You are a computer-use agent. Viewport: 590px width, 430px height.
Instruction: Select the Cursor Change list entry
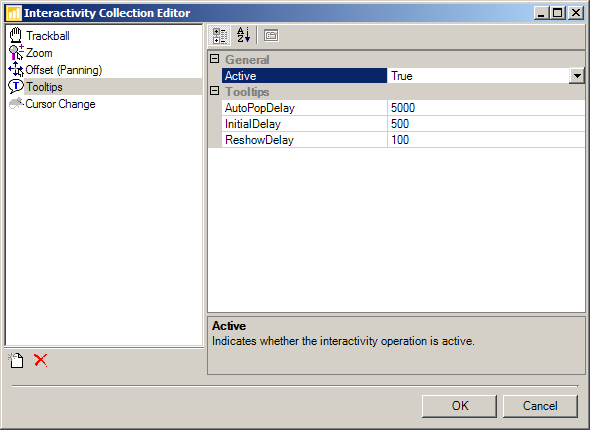tap(60, 104)
